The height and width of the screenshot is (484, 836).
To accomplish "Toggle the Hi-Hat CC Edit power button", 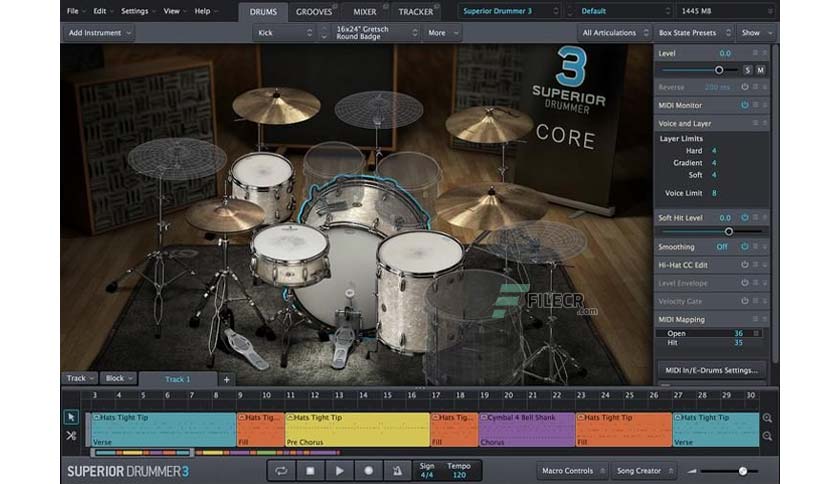I will 744,265.
